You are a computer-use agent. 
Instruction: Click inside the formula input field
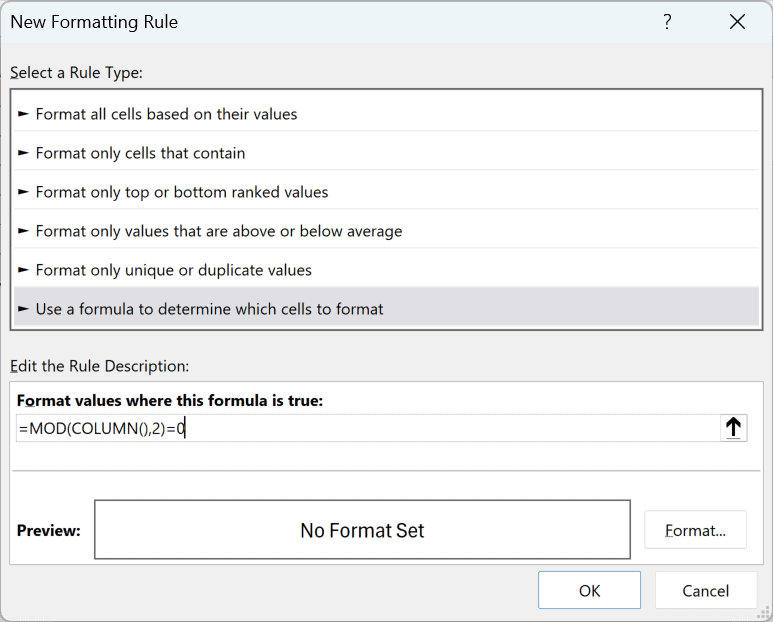(x=368, y=428)
